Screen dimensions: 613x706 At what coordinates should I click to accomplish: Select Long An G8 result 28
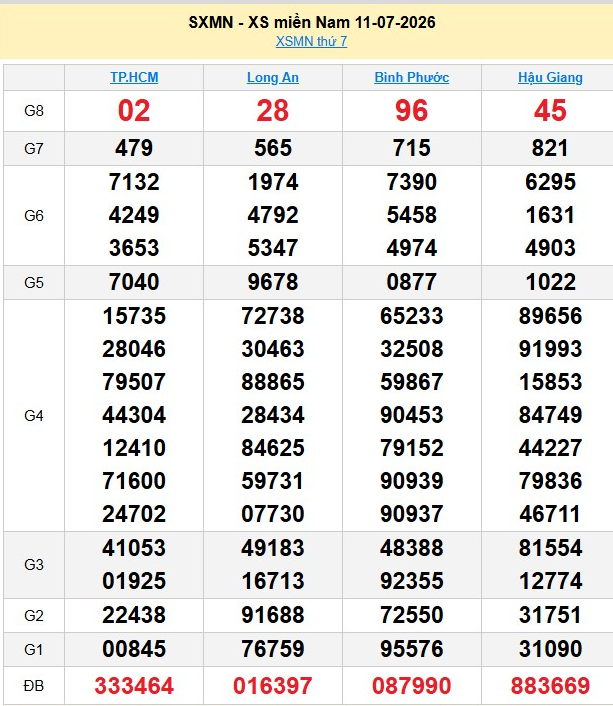click(273, 111)
